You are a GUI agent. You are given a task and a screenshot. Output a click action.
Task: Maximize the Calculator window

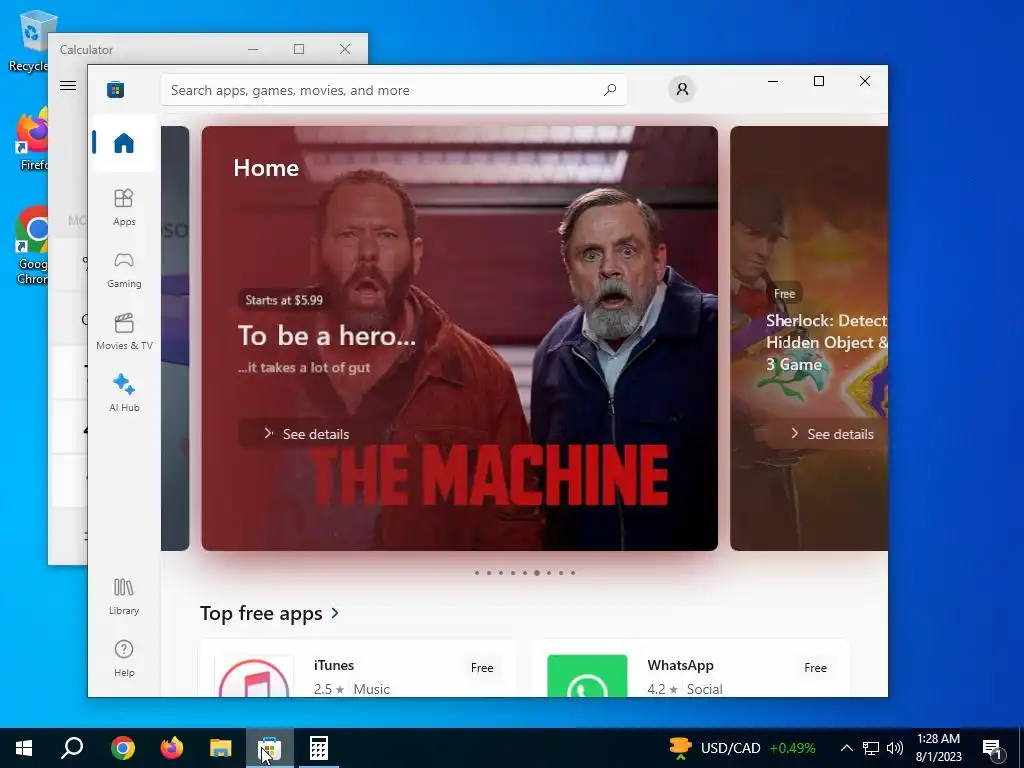pyautogui.click(x=299, y=49)
